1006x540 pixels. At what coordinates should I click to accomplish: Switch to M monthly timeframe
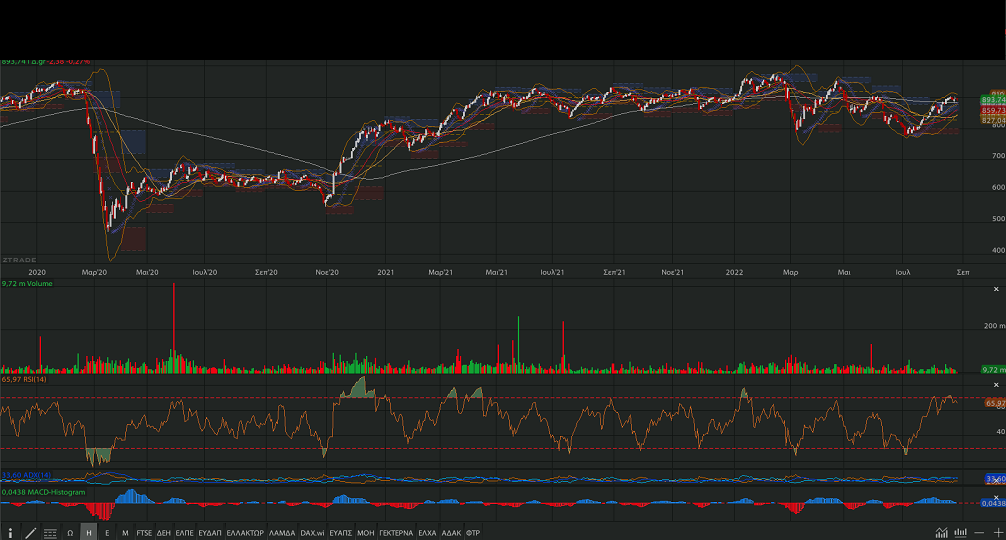[x=125, y=533]
